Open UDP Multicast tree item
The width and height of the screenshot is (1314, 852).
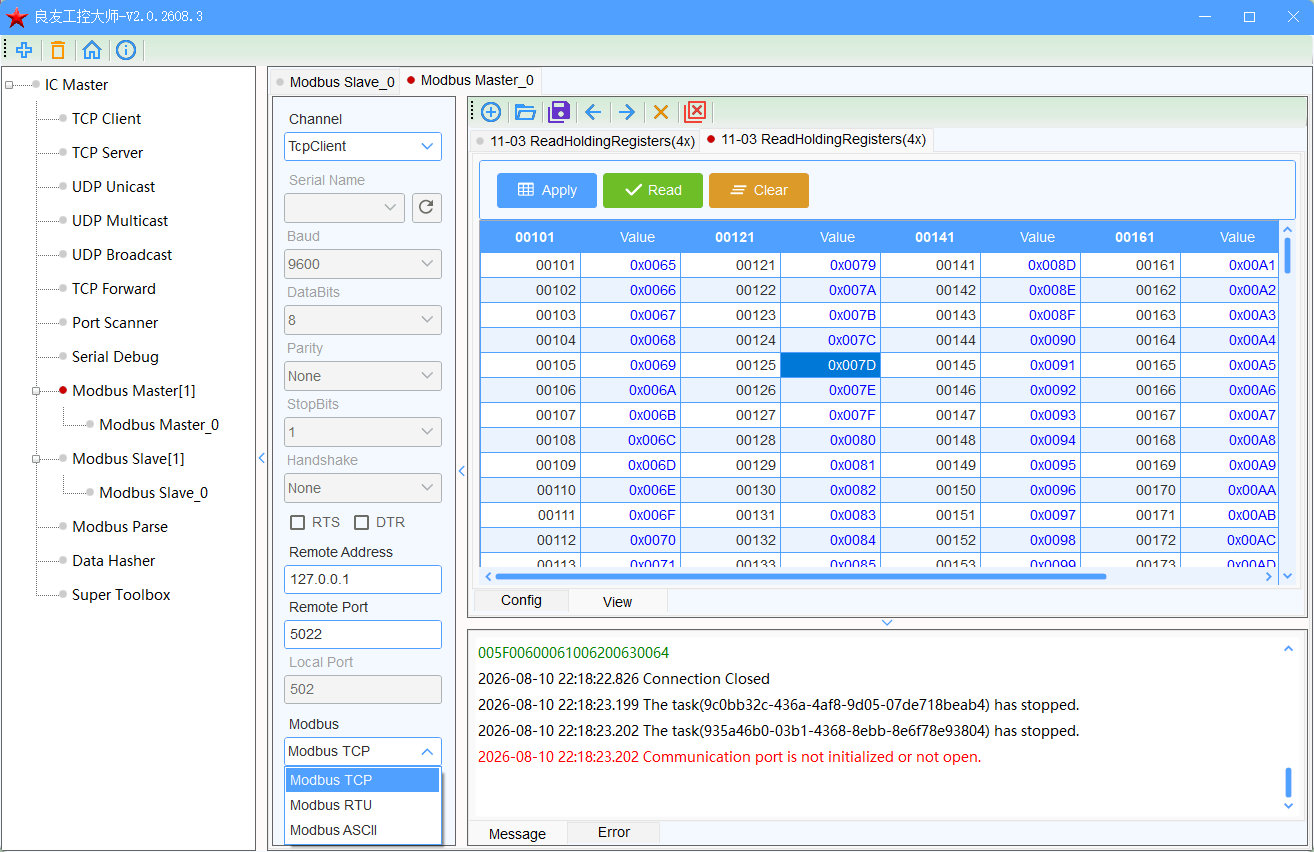click(120, 221)
